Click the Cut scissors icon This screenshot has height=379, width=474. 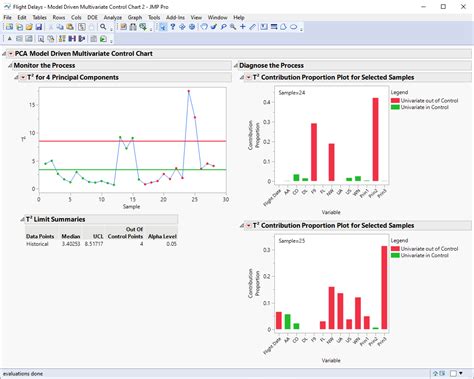tap(51, 27)
